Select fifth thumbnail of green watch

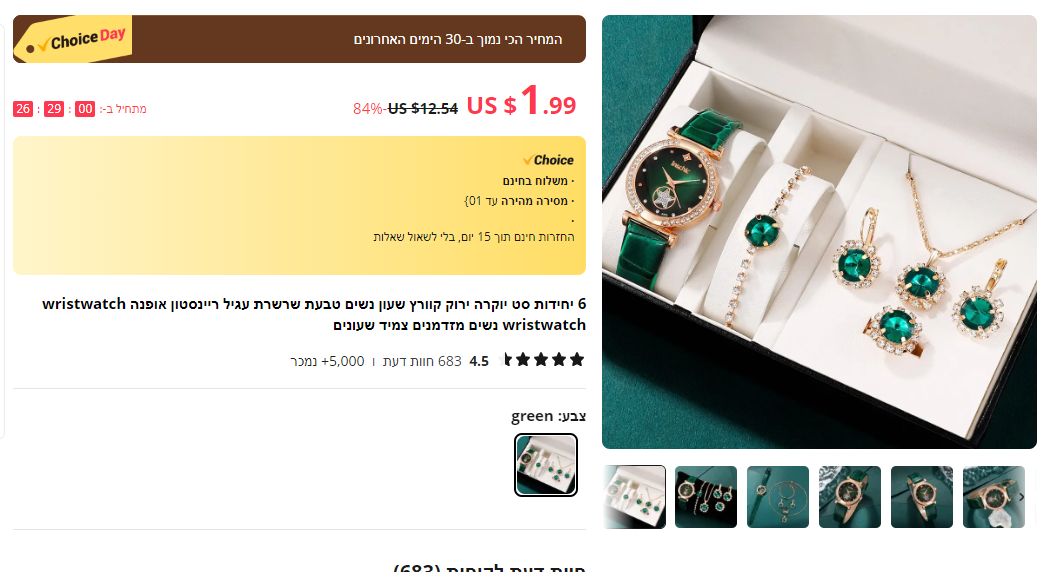(x=922, y=497)
